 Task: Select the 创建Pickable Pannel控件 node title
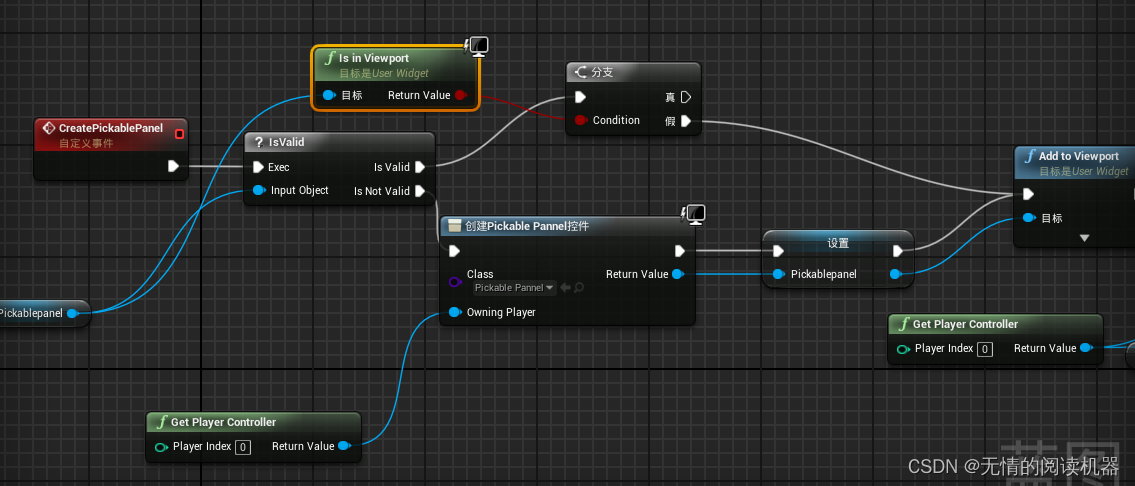pos(527,226)
